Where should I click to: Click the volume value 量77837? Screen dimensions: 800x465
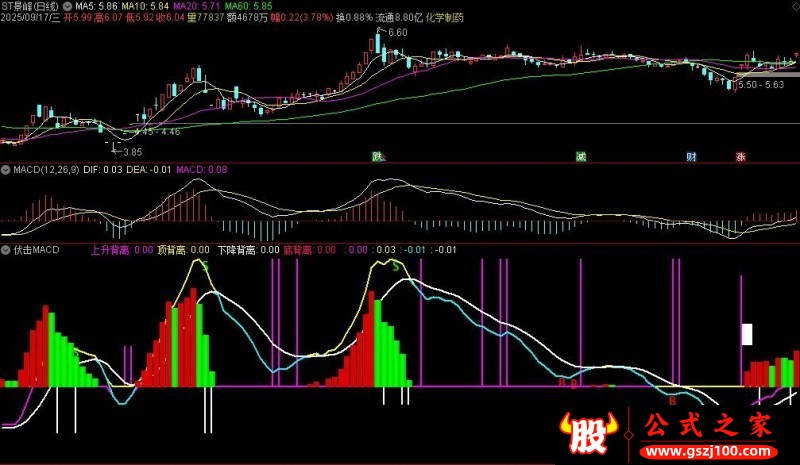coord(206,18)
